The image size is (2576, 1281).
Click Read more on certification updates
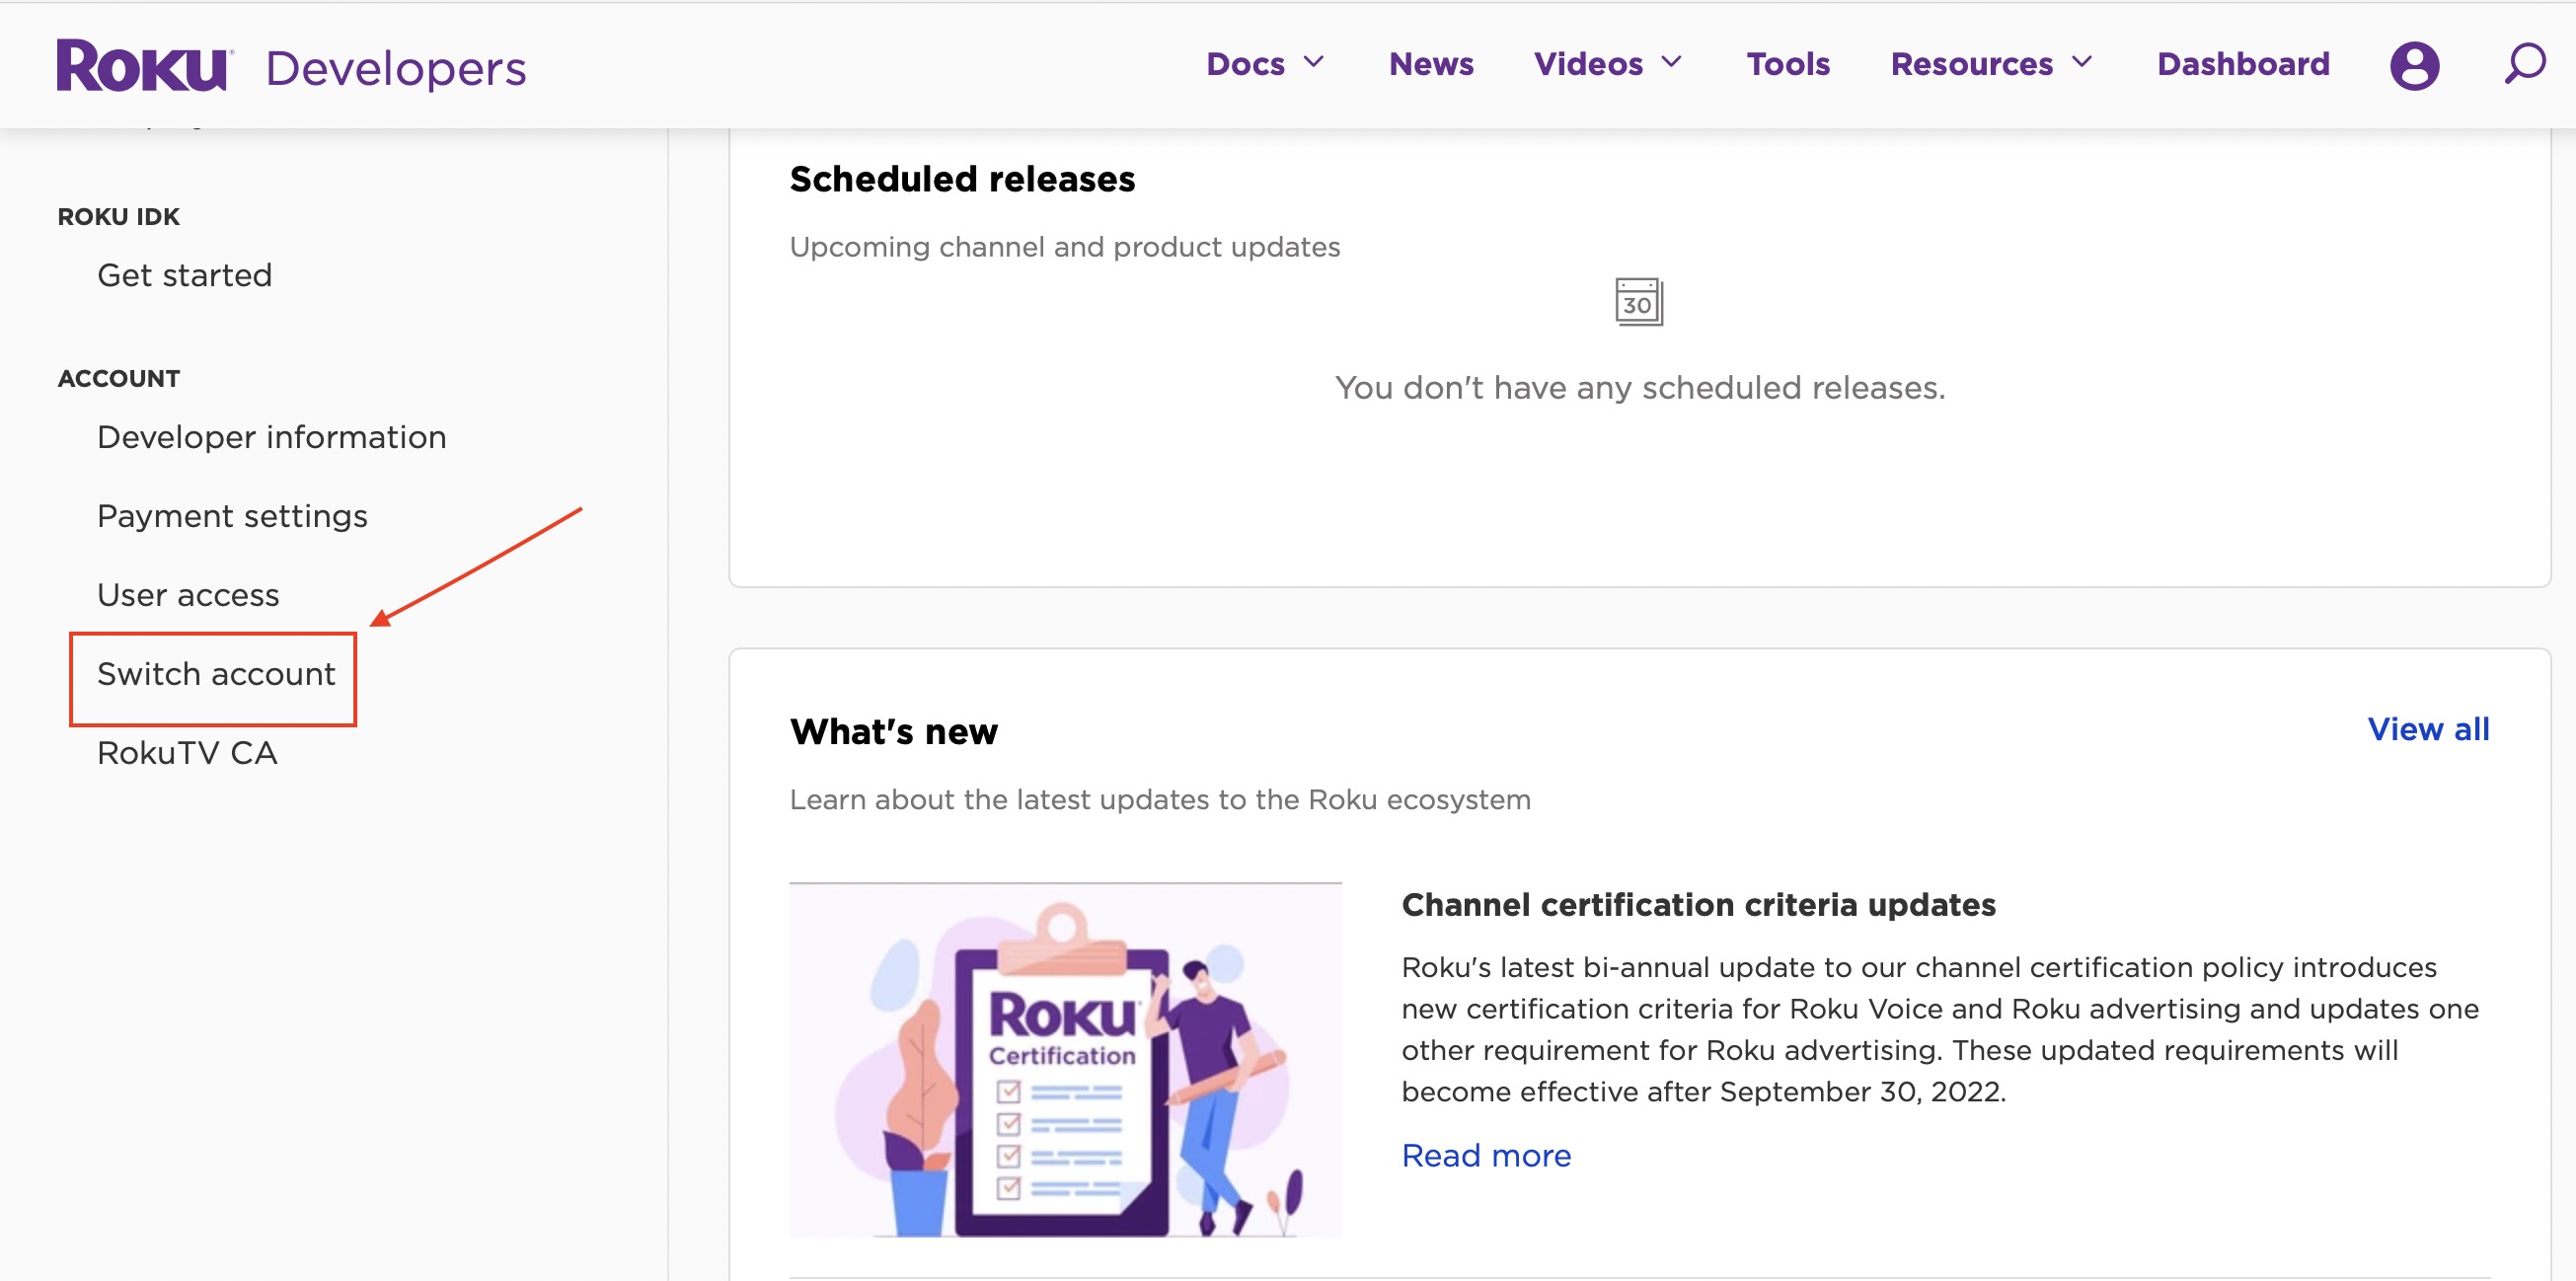click(1486, 1155)
